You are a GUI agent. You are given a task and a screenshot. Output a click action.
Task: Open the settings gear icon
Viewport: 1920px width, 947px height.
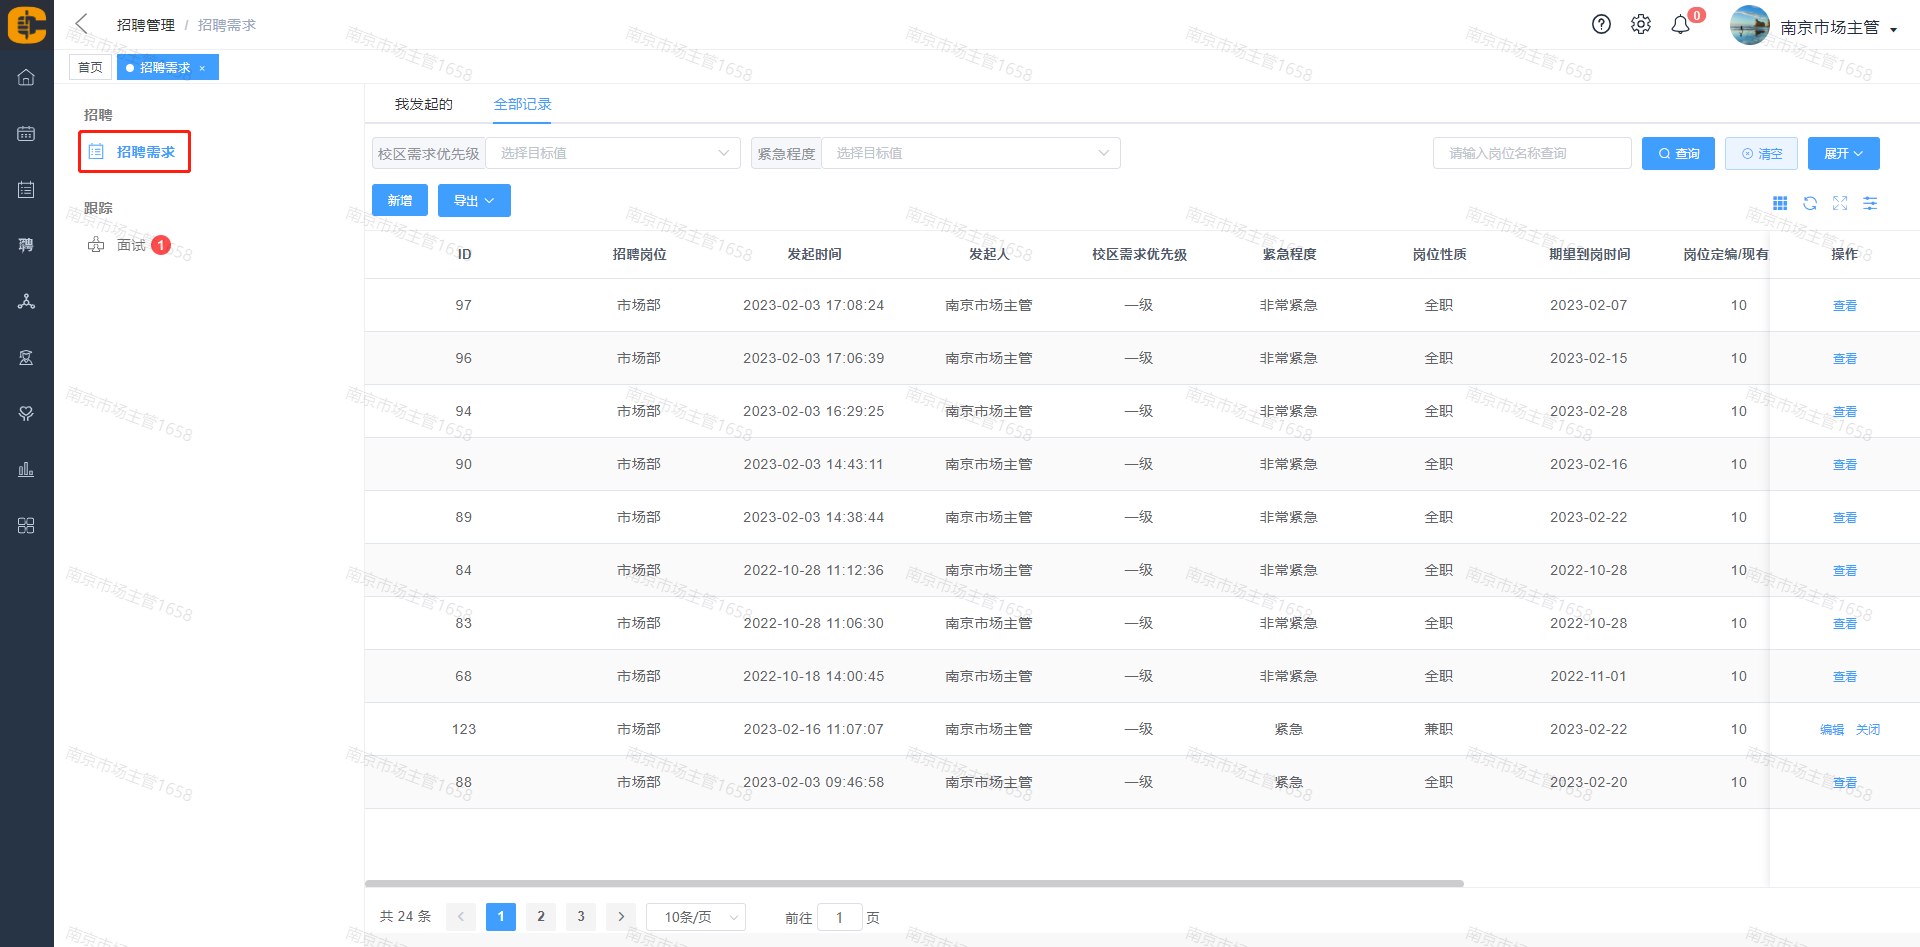click(x=1641, y=25)
